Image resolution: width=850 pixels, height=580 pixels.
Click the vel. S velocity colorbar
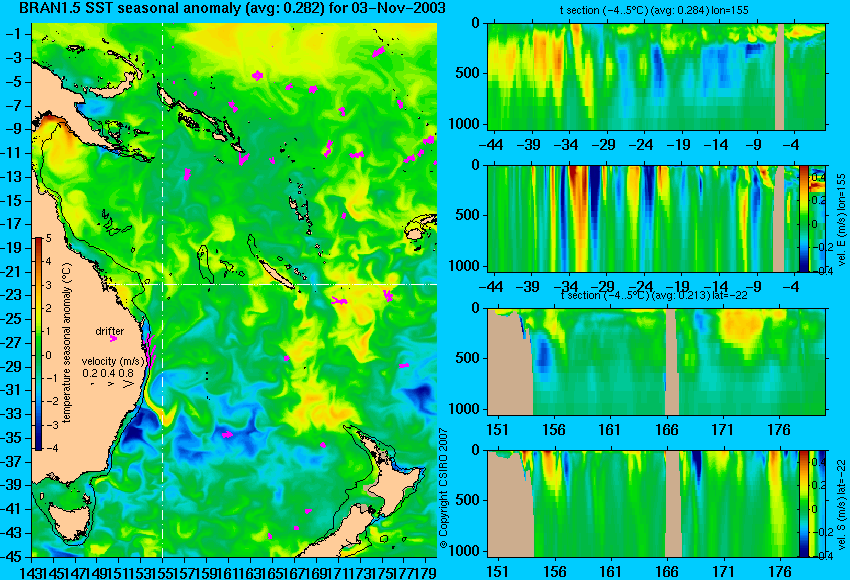[x=803, y=504]
